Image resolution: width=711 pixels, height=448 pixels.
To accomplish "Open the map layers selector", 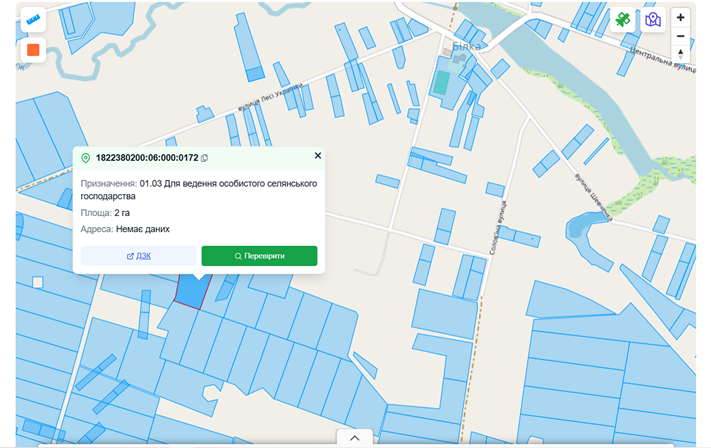I will (x=653, y=19).
